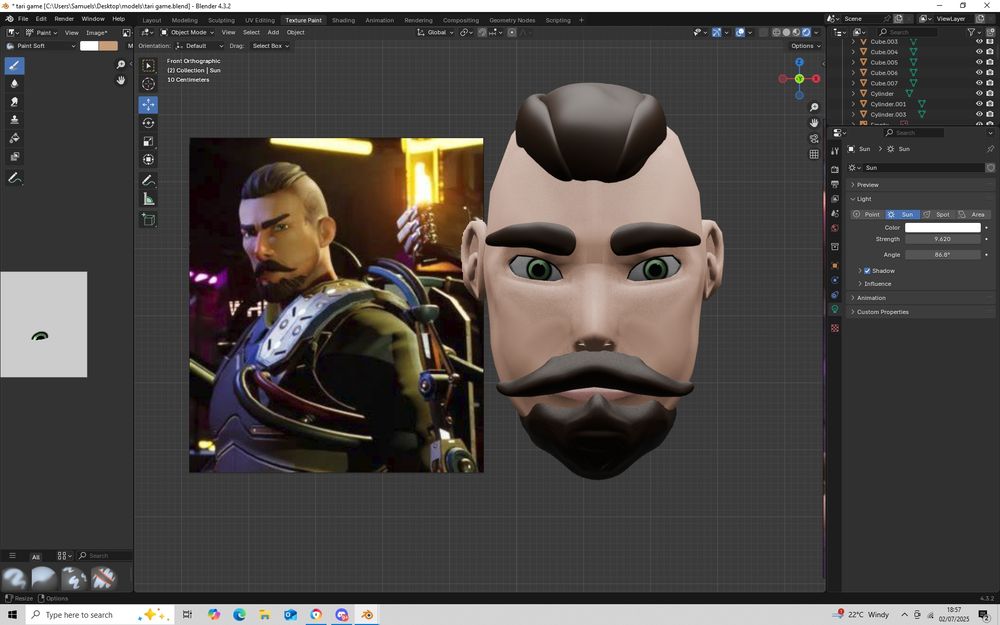Image resolution: width=1000 pixels, height=625 pixels.
Task: Activate the Rotate tool in viewport toolbar
Action: [148, 123]
